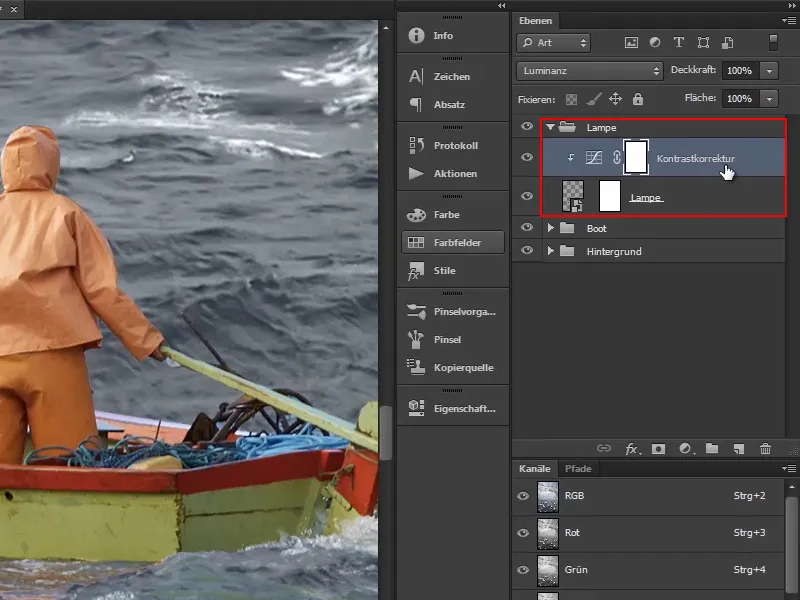Open the Ebenen panel flyout menu
800x600 pixels.
(x=789, y=21)
